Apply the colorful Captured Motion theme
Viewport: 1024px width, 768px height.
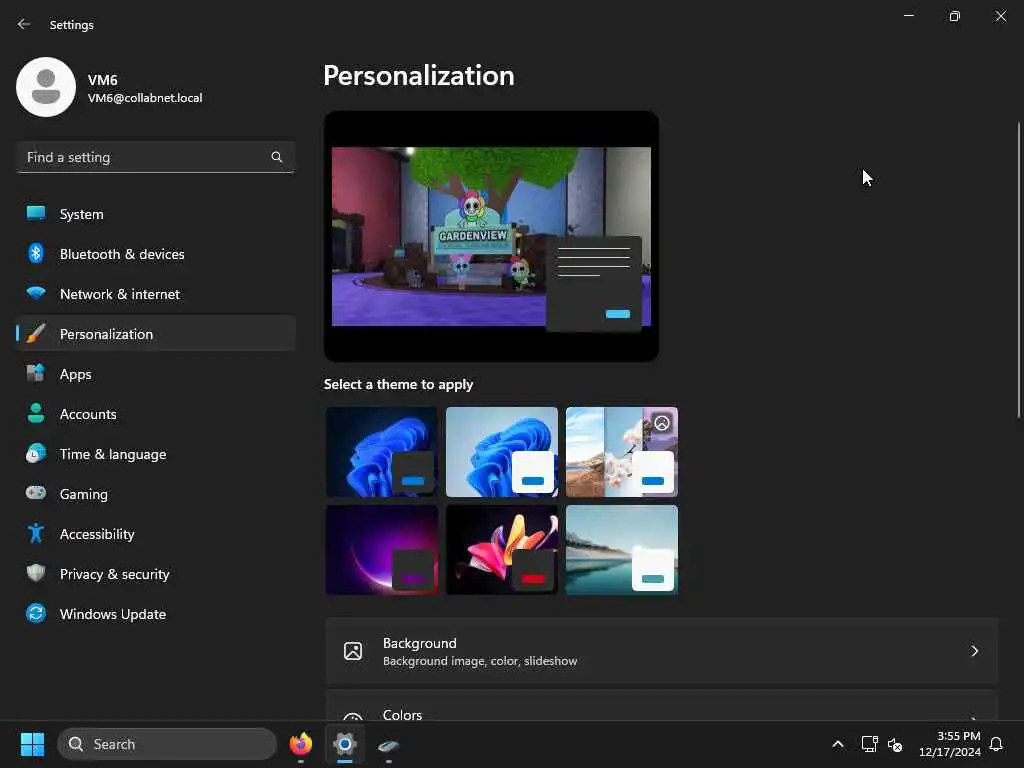tap(502, 550)
